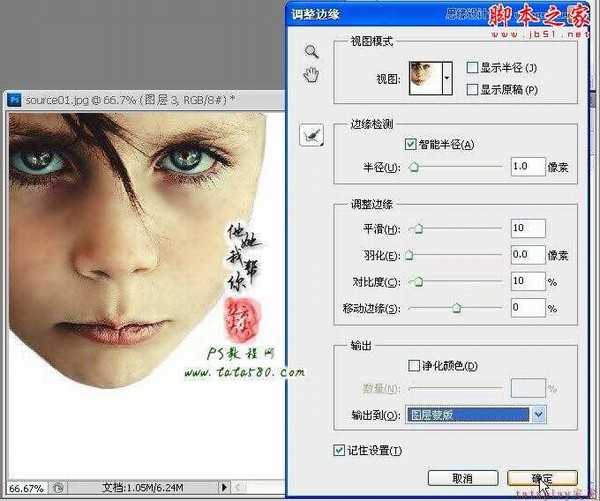Click the 移动边缘 value field showing 0

(528, 308)
